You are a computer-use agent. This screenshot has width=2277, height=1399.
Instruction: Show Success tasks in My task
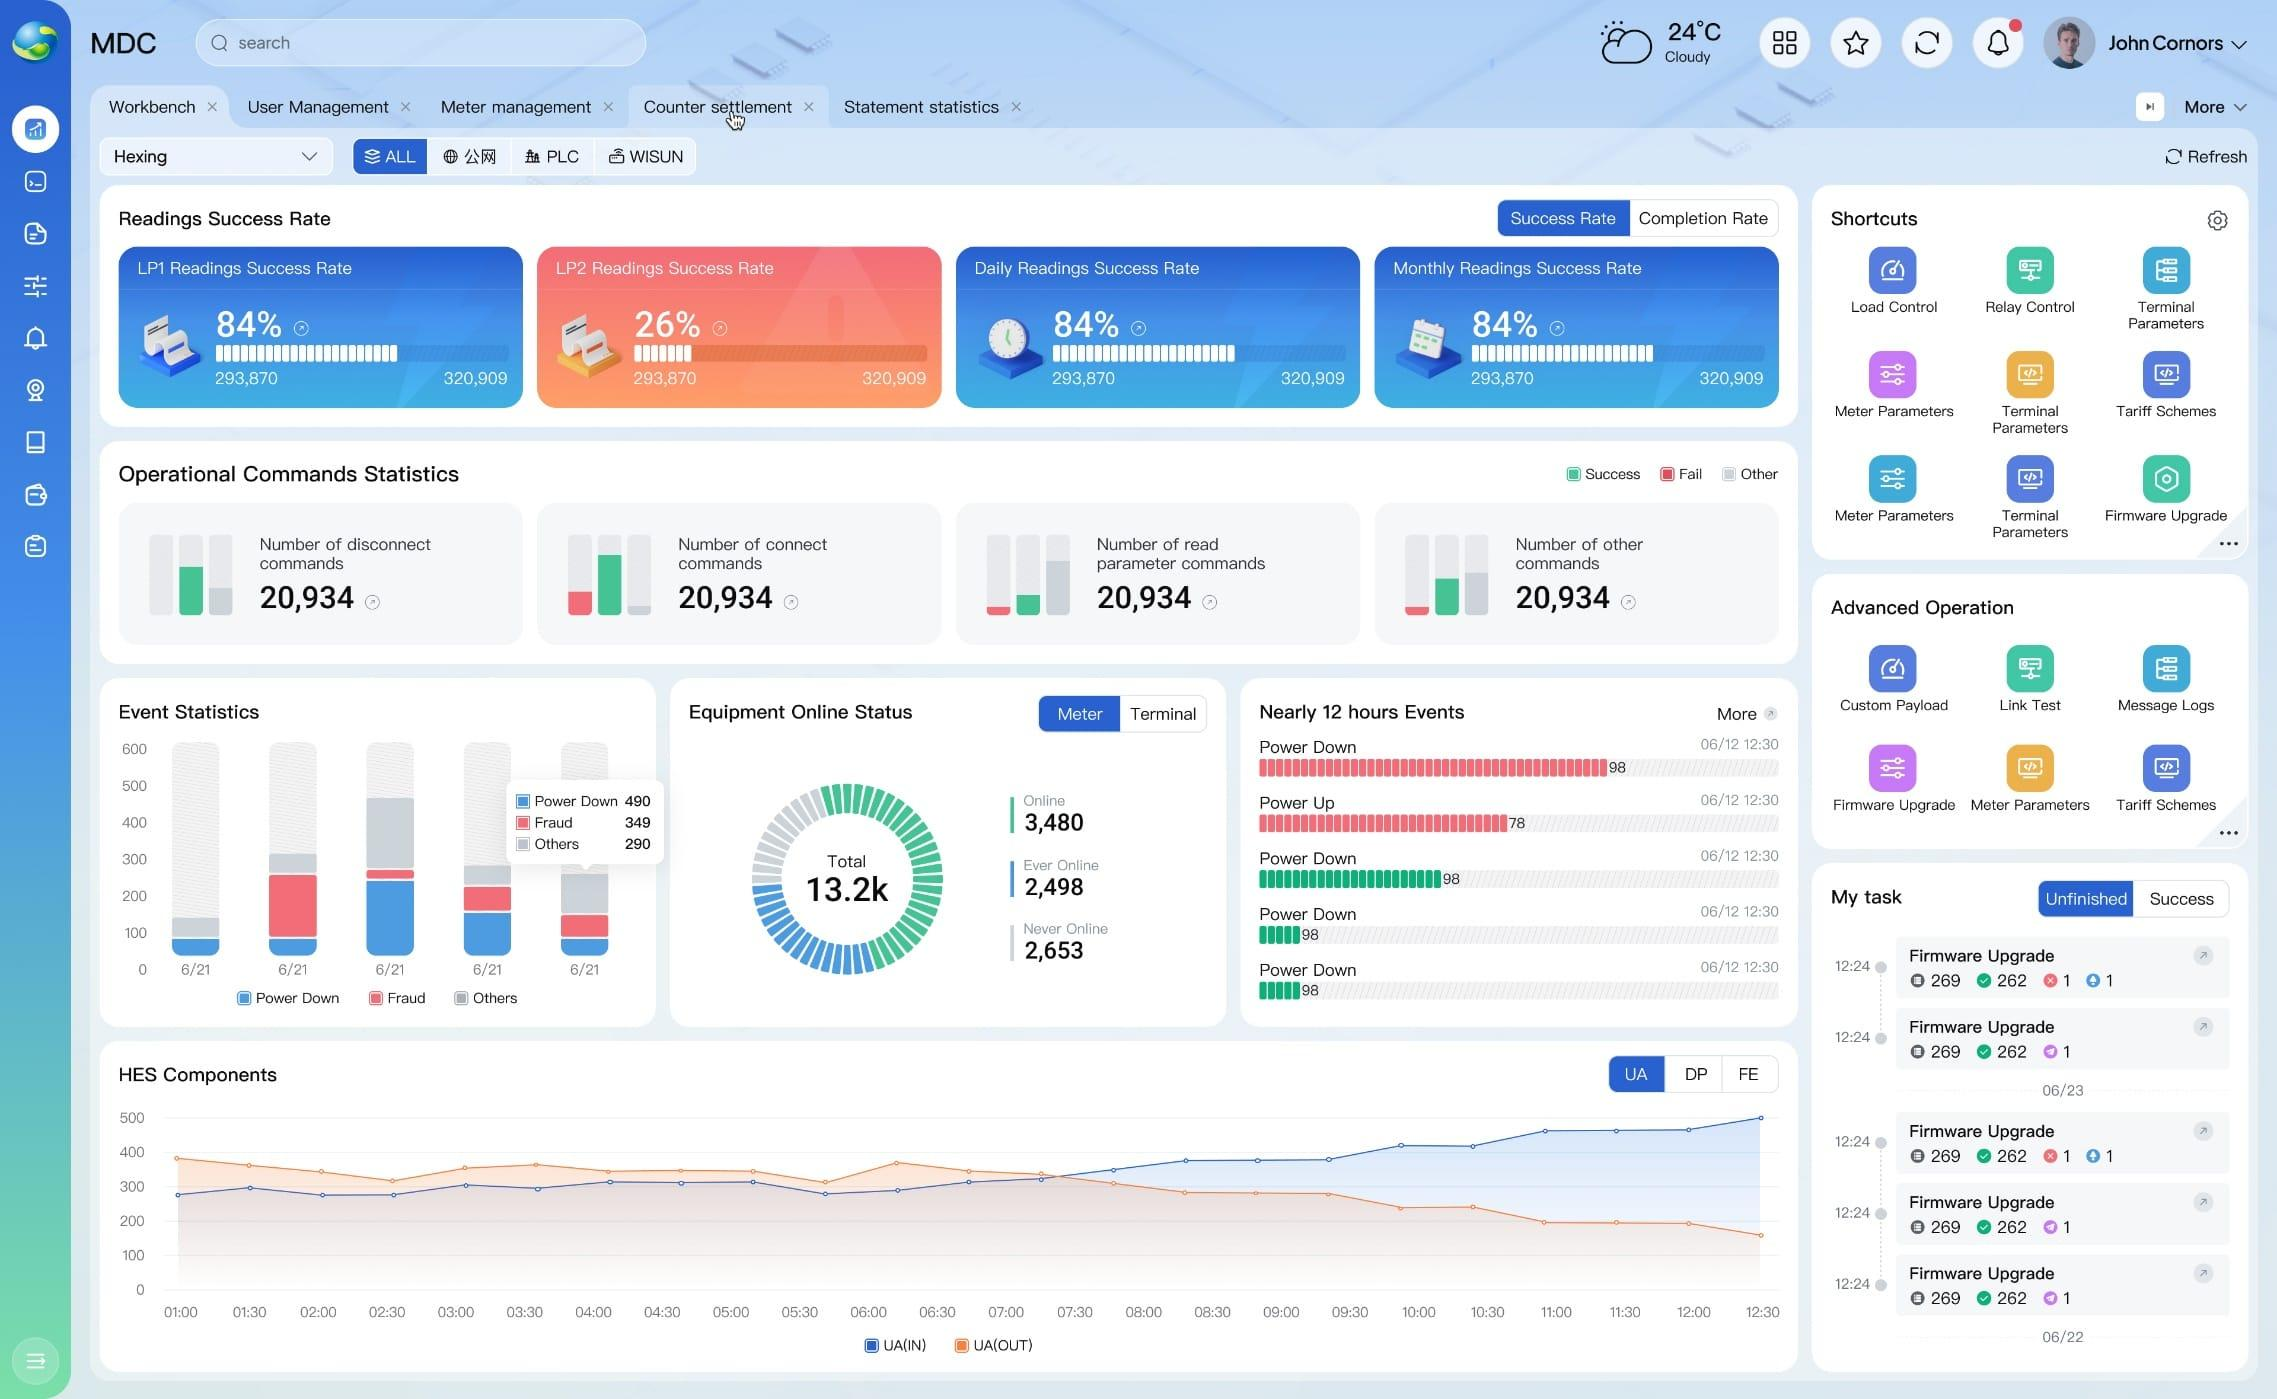[2180, 899]
